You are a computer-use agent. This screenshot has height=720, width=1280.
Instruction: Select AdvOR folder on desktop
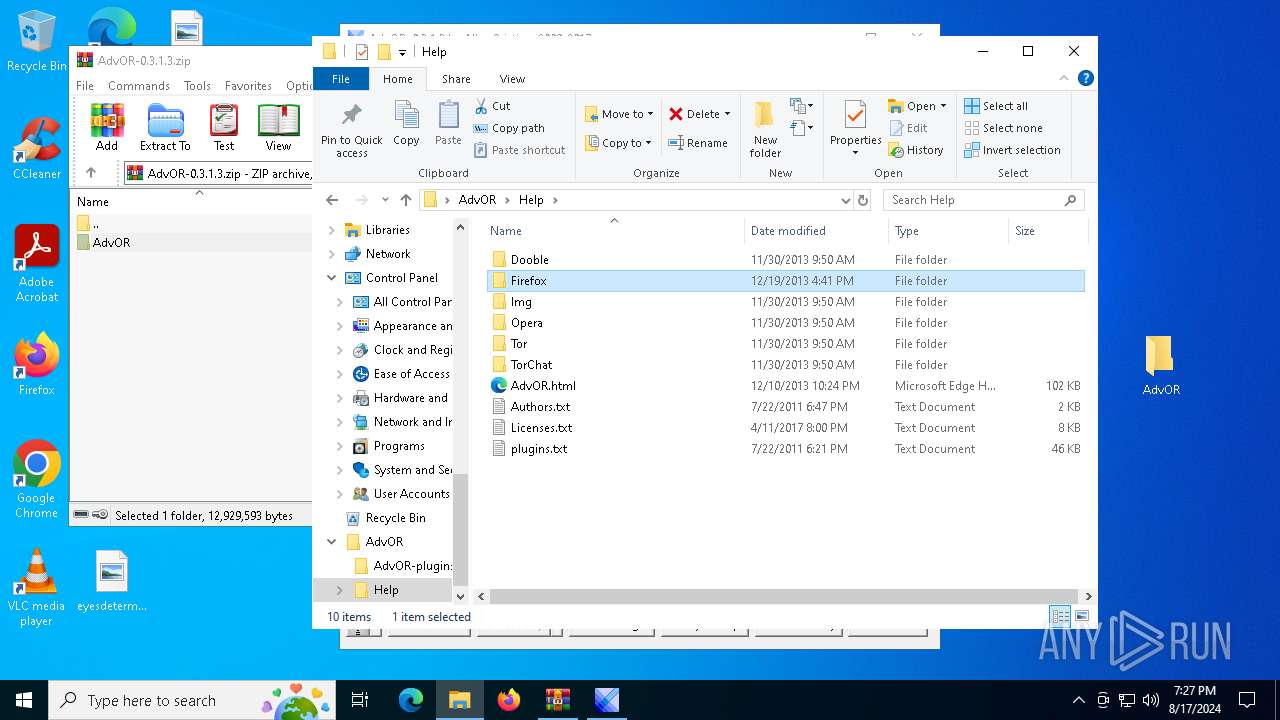point(1161,365)
